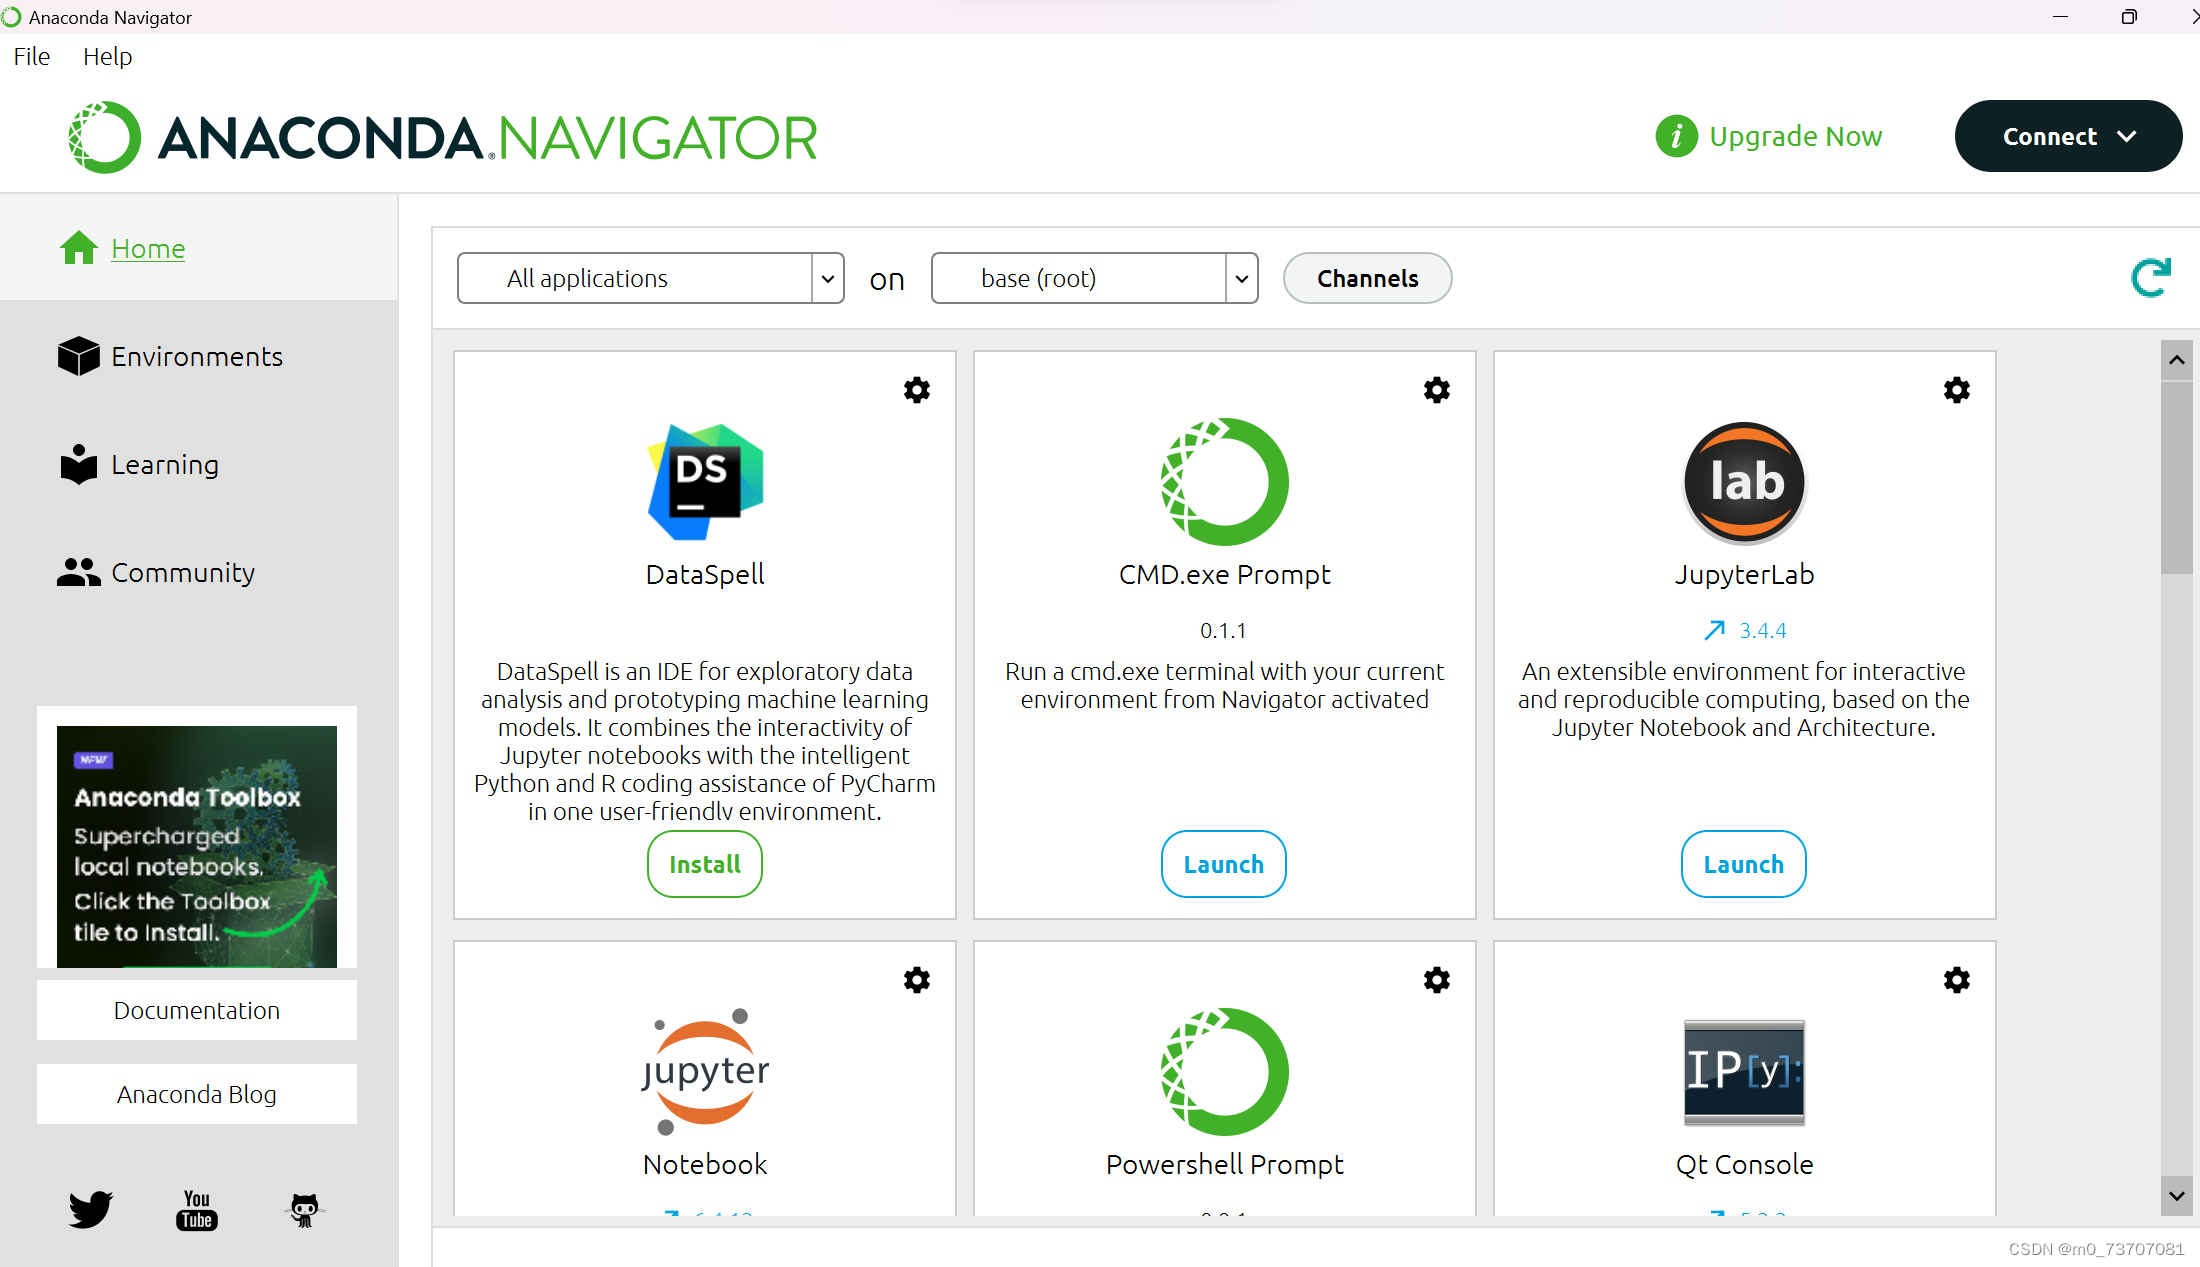
Task: Open the GitHub octocat icon
Action: pyautogui.click(x=304, y=1209)
